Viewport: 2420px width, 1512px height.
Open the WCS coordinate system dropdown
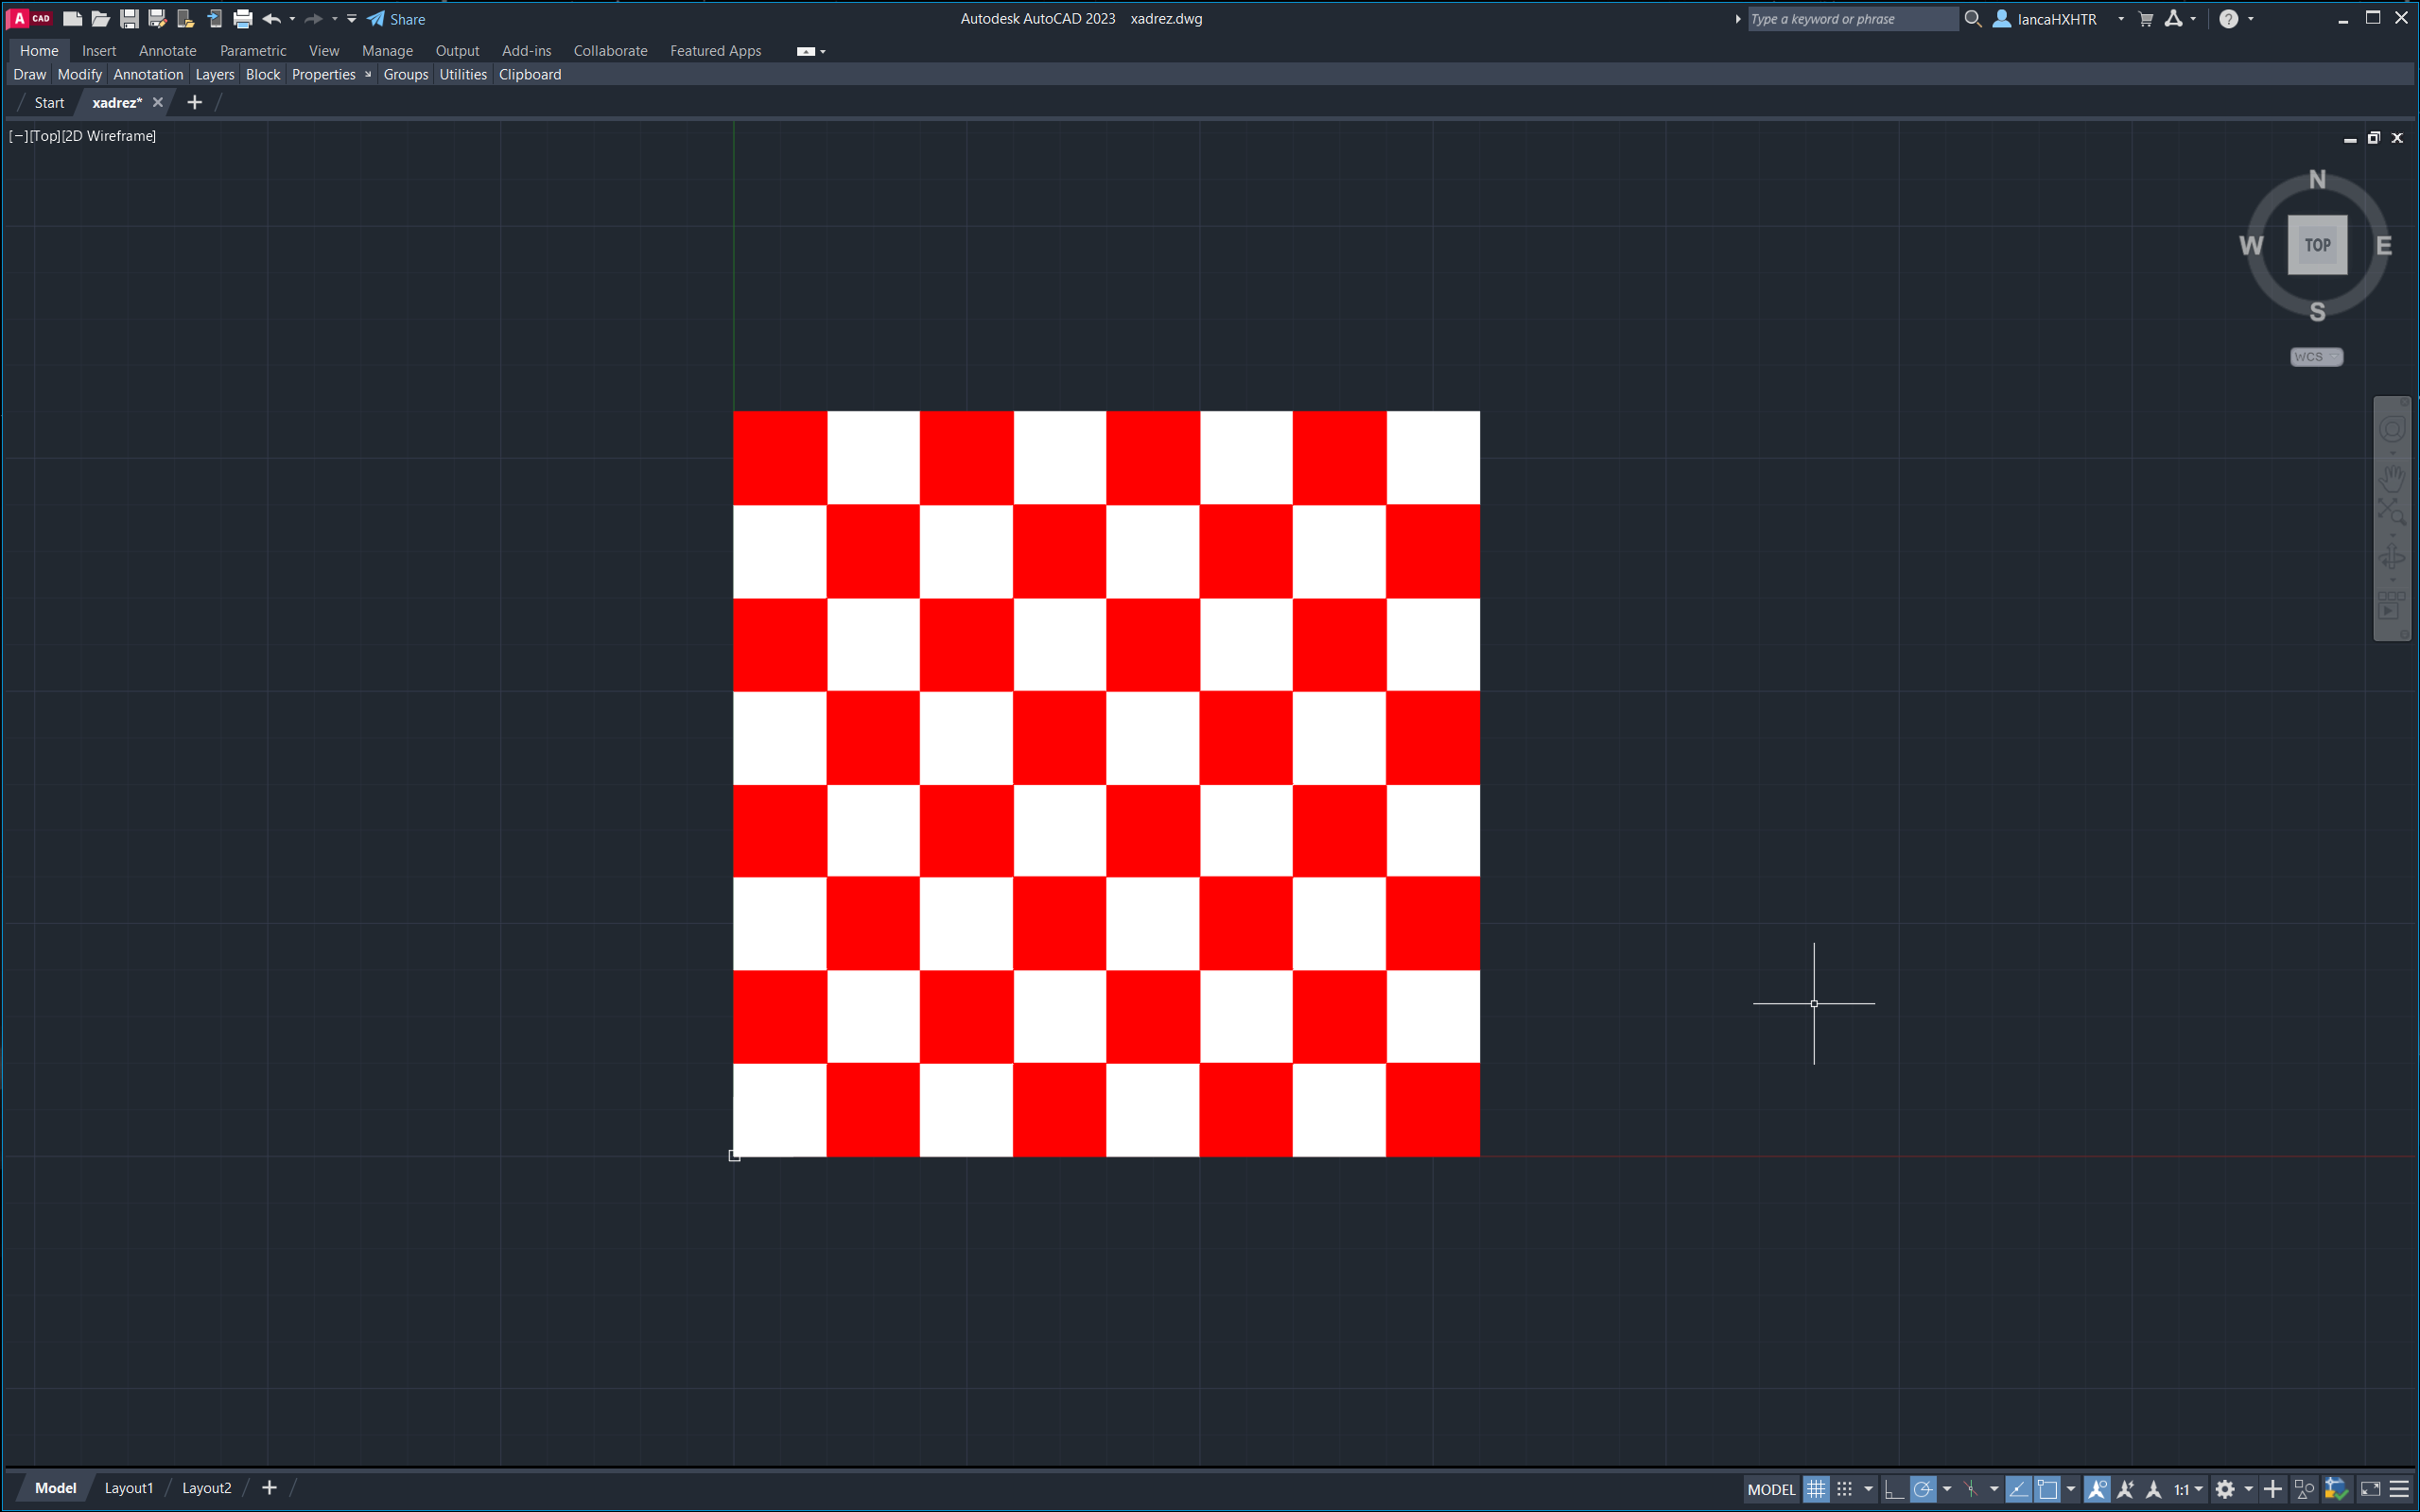point(2316,357)
